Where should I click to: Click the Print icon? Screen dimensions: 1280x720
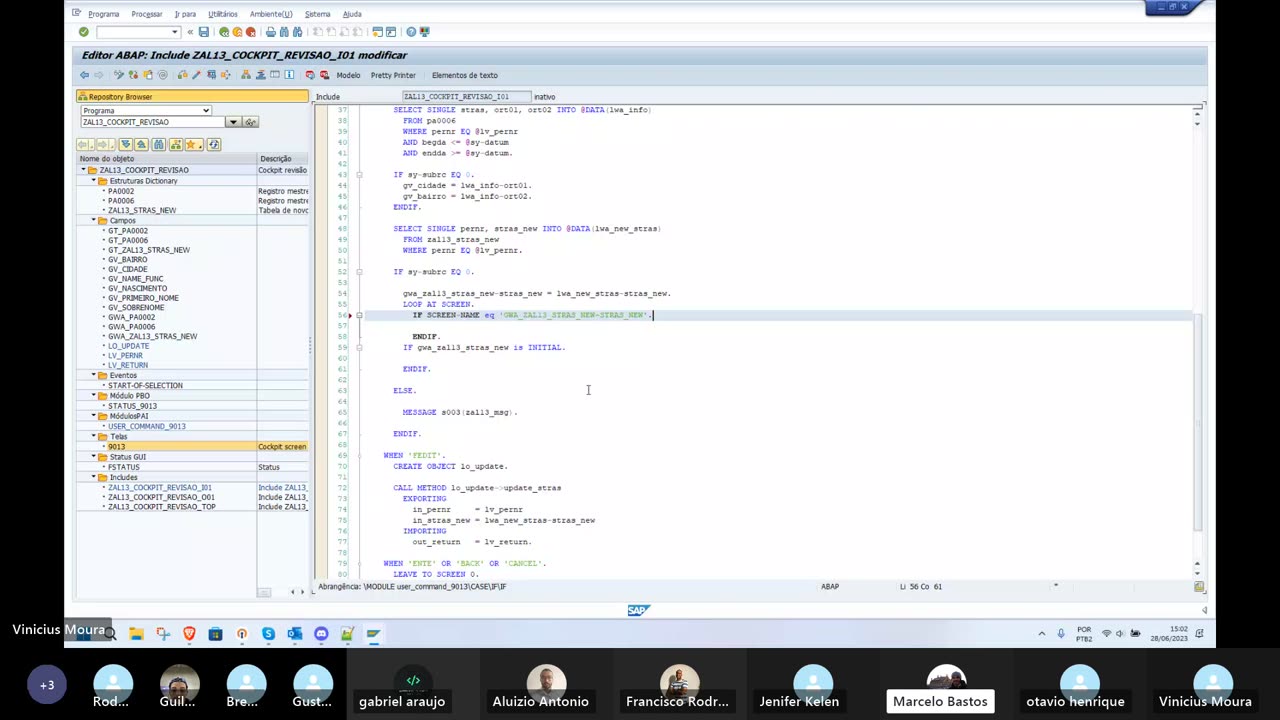coord(270,32)
